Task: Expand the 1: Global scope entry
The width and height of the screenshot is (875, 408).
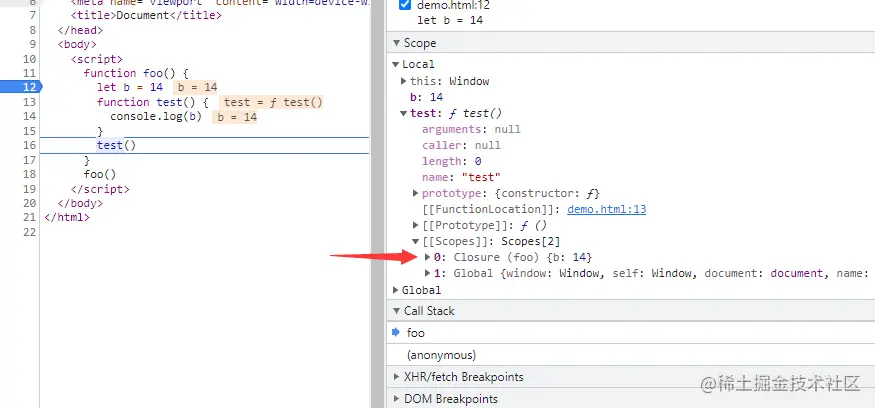Action: click(x=428, y=273)
